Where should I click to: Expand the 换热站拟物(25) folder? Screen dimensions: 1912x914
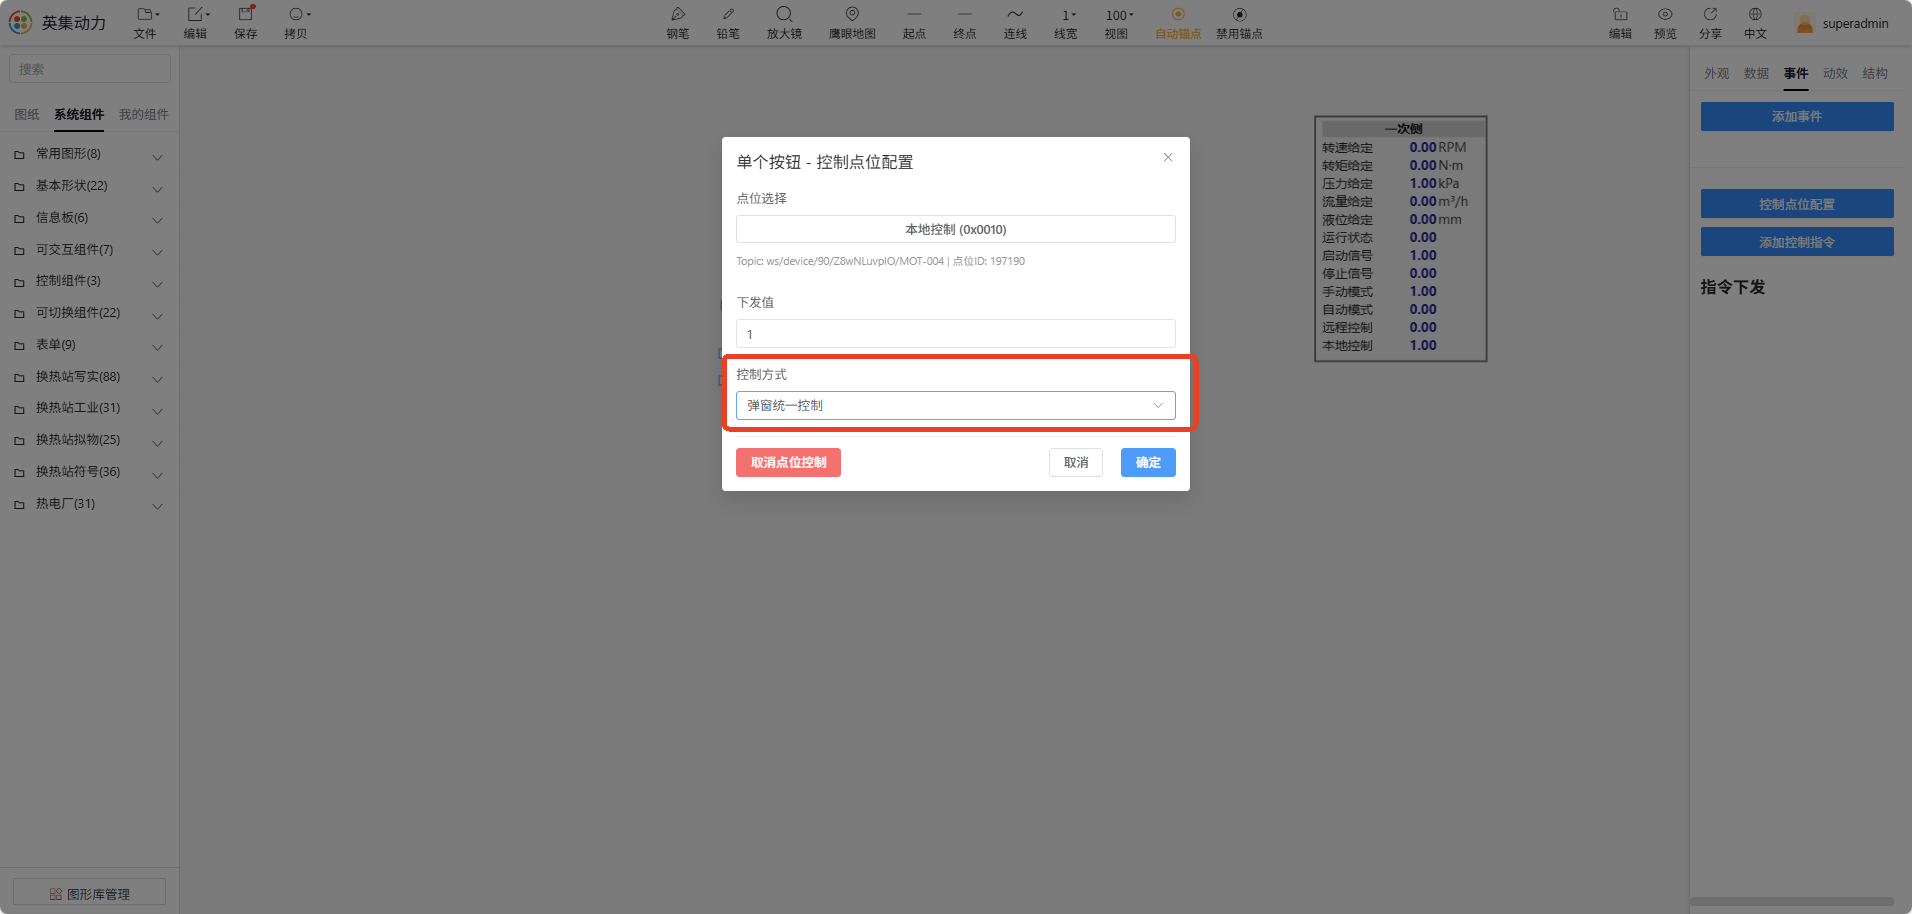[x=89, y=440]
